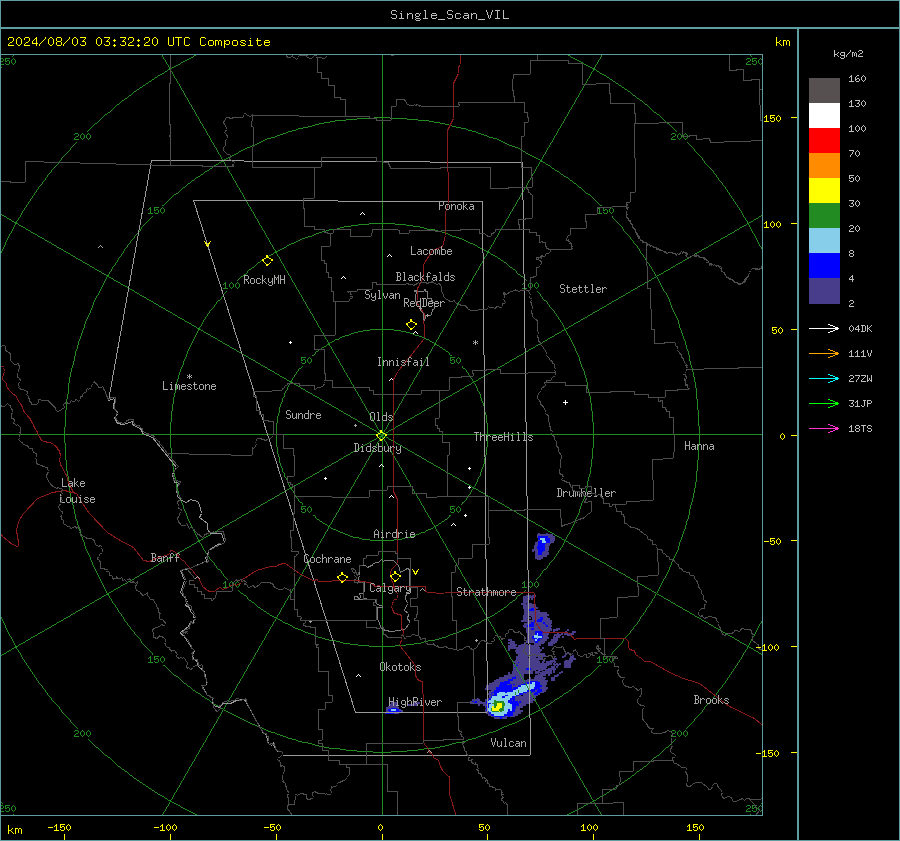Click the yellow diamond marker above Calgary
The width and height of the screenshot is (900, 841).
(x=395, y=576)
